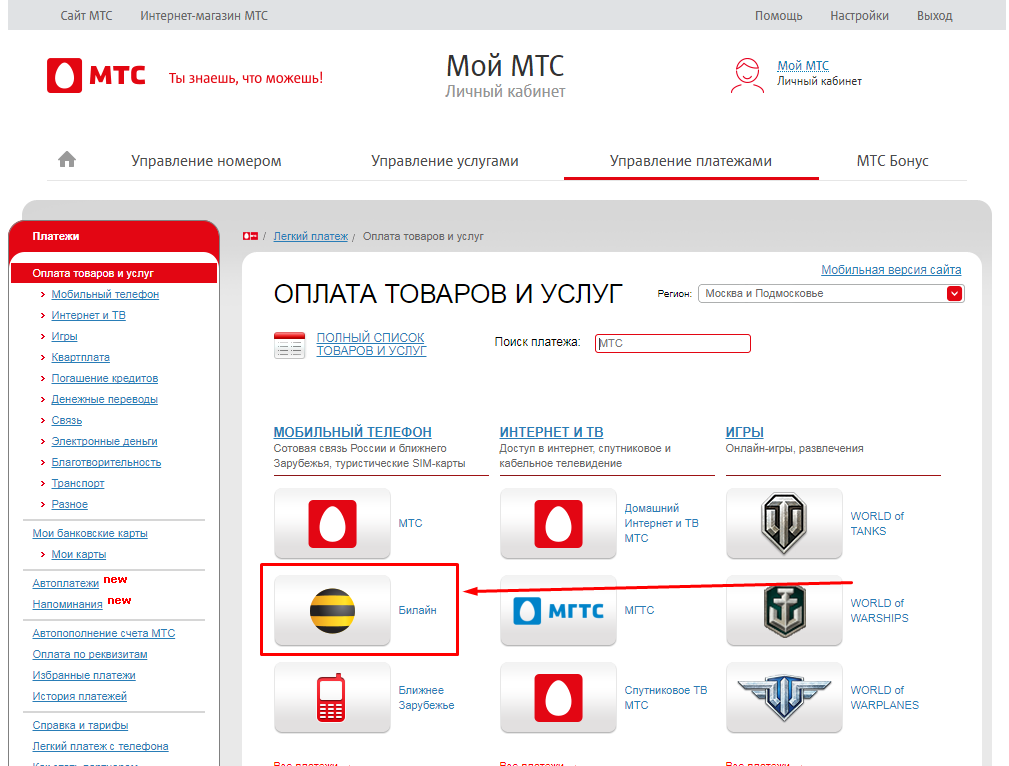The height and width of the screenshot is (766, 1009).
Task: Click Выход to log out
Action: (x=934, y=15)
